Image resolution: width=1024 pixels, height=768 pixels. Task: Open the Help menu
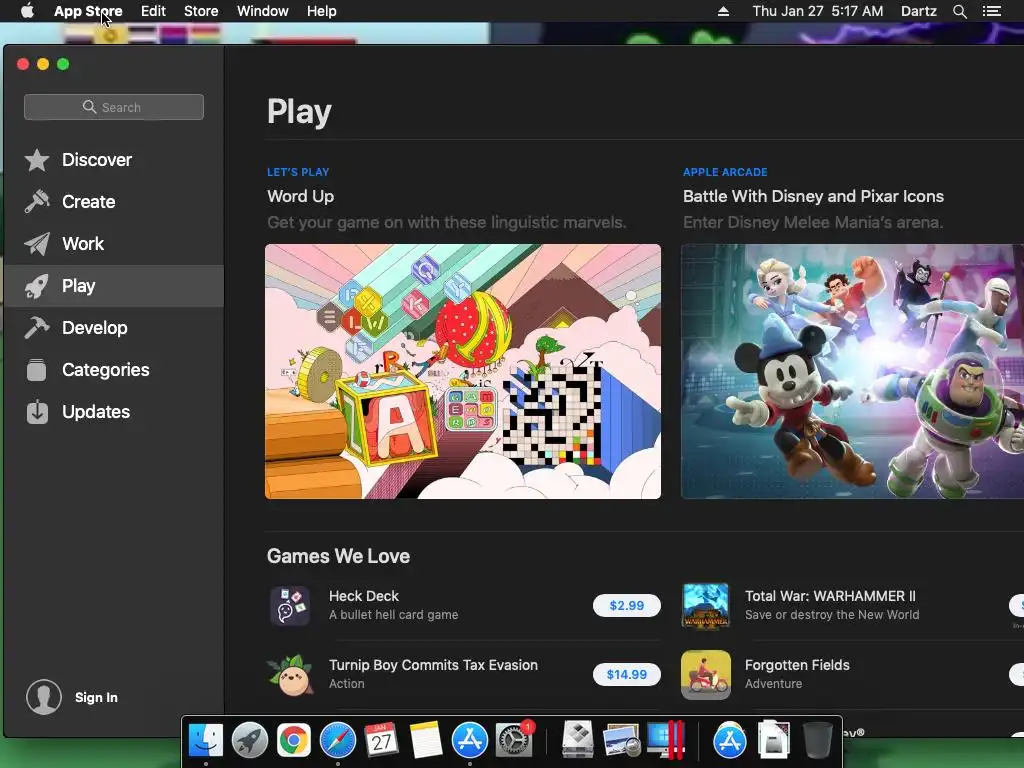322,11
